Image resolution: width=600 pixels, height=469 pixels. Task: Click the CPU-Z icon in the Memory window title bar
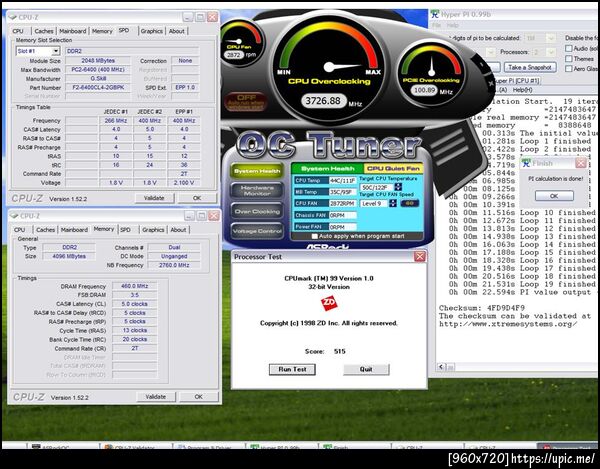click(14, 215)
